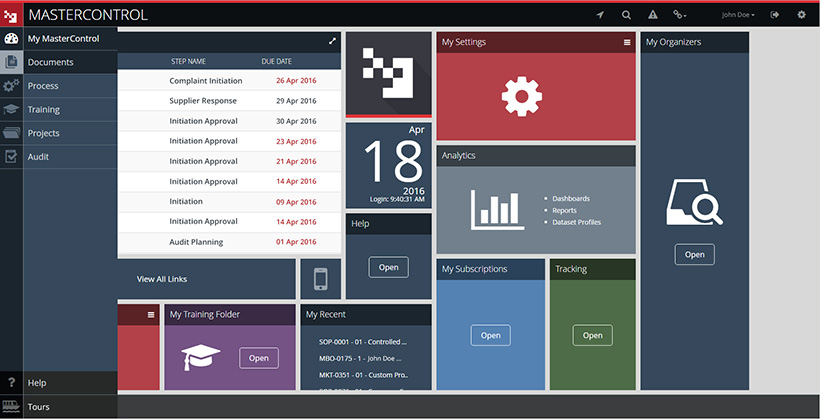Open recent item MKT-0351 - 01 - Custom Pro

point(363,375)
